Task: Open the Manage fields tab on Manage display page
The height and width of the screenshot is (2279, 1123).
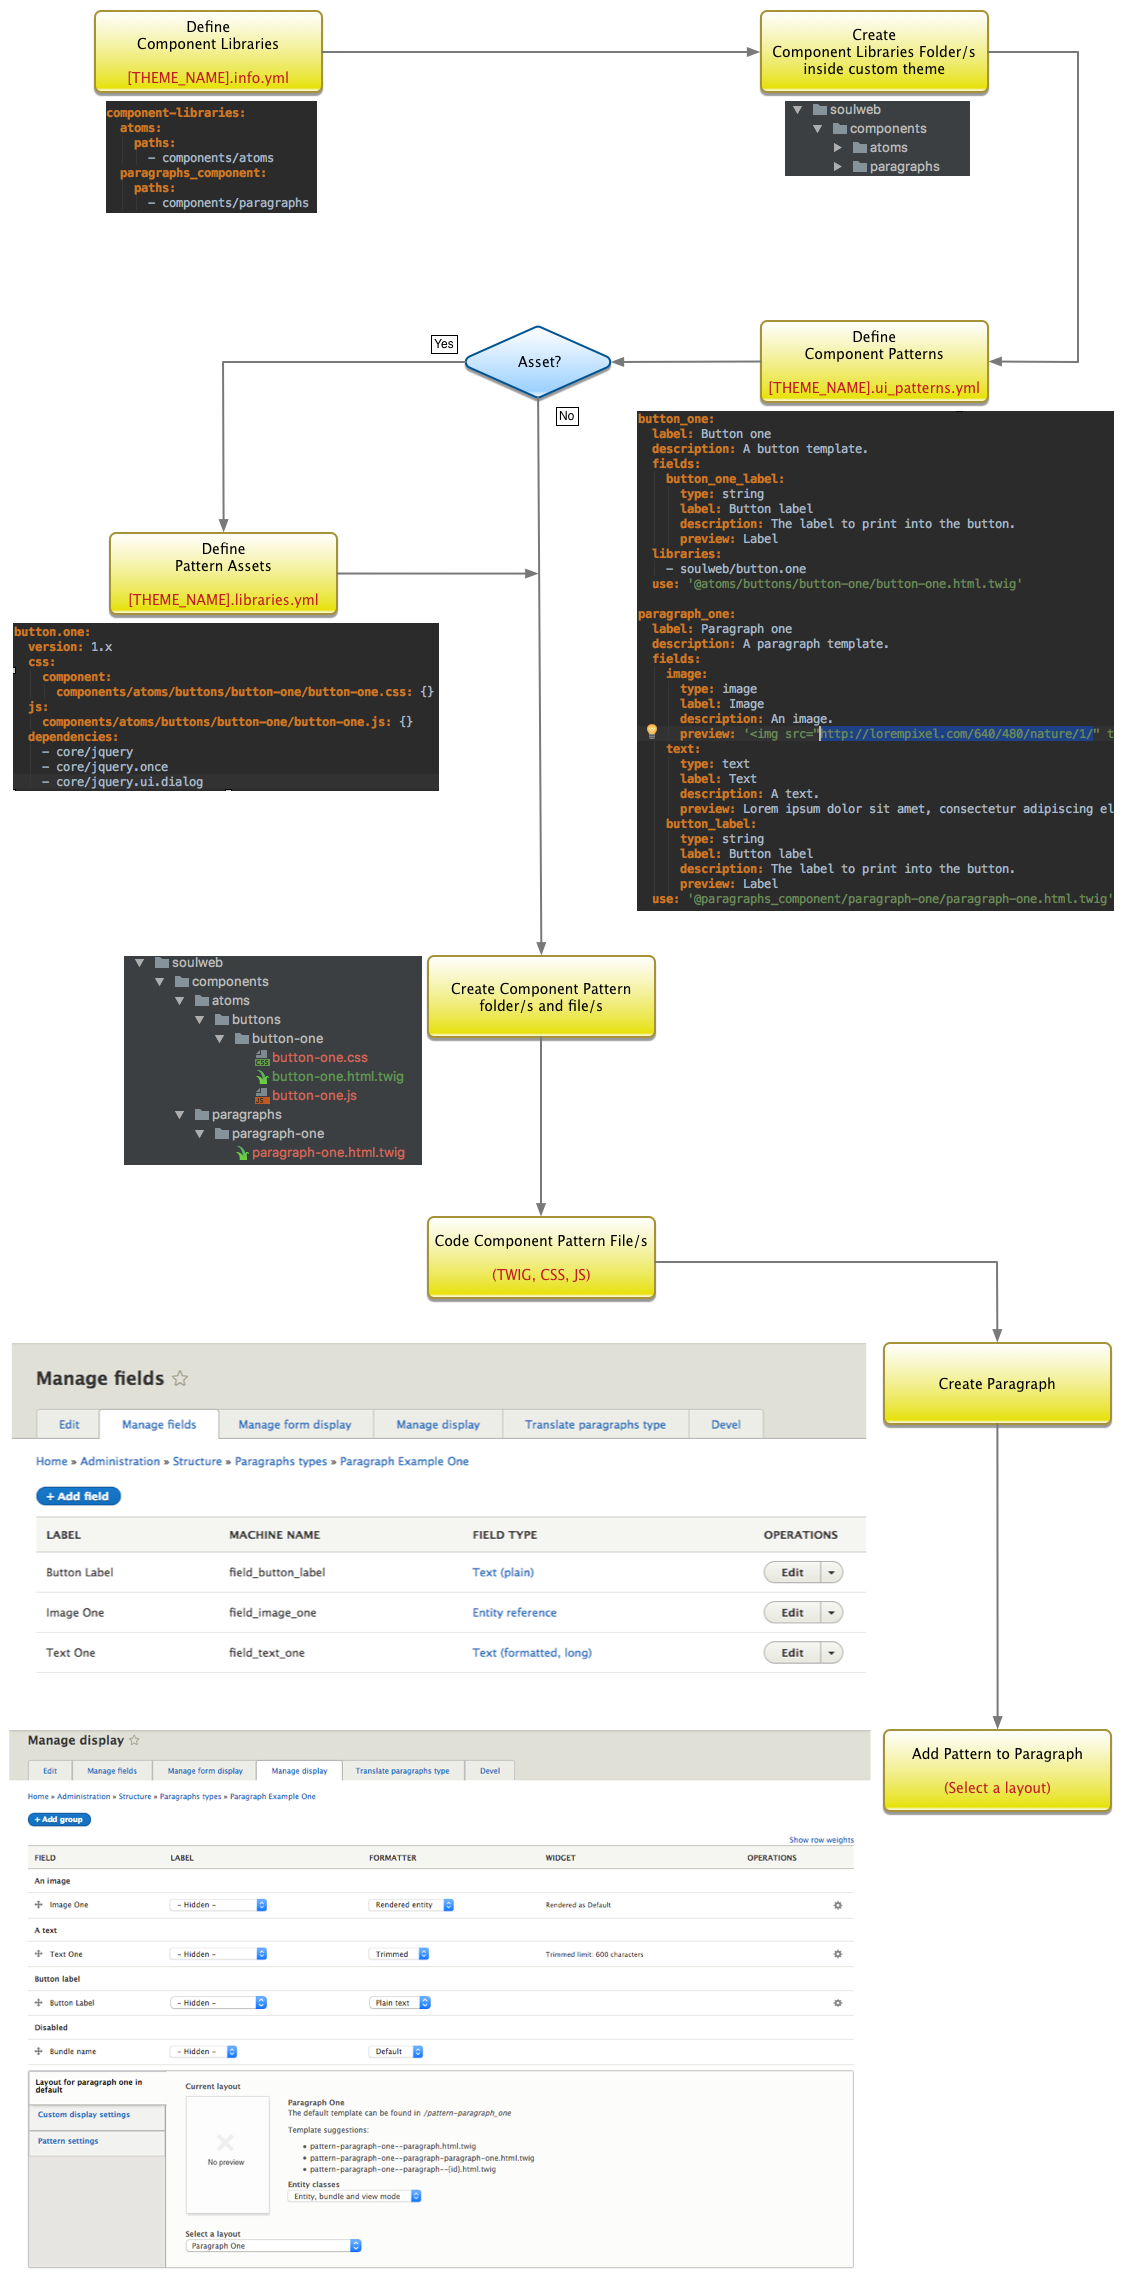Action: (112, 1770)
